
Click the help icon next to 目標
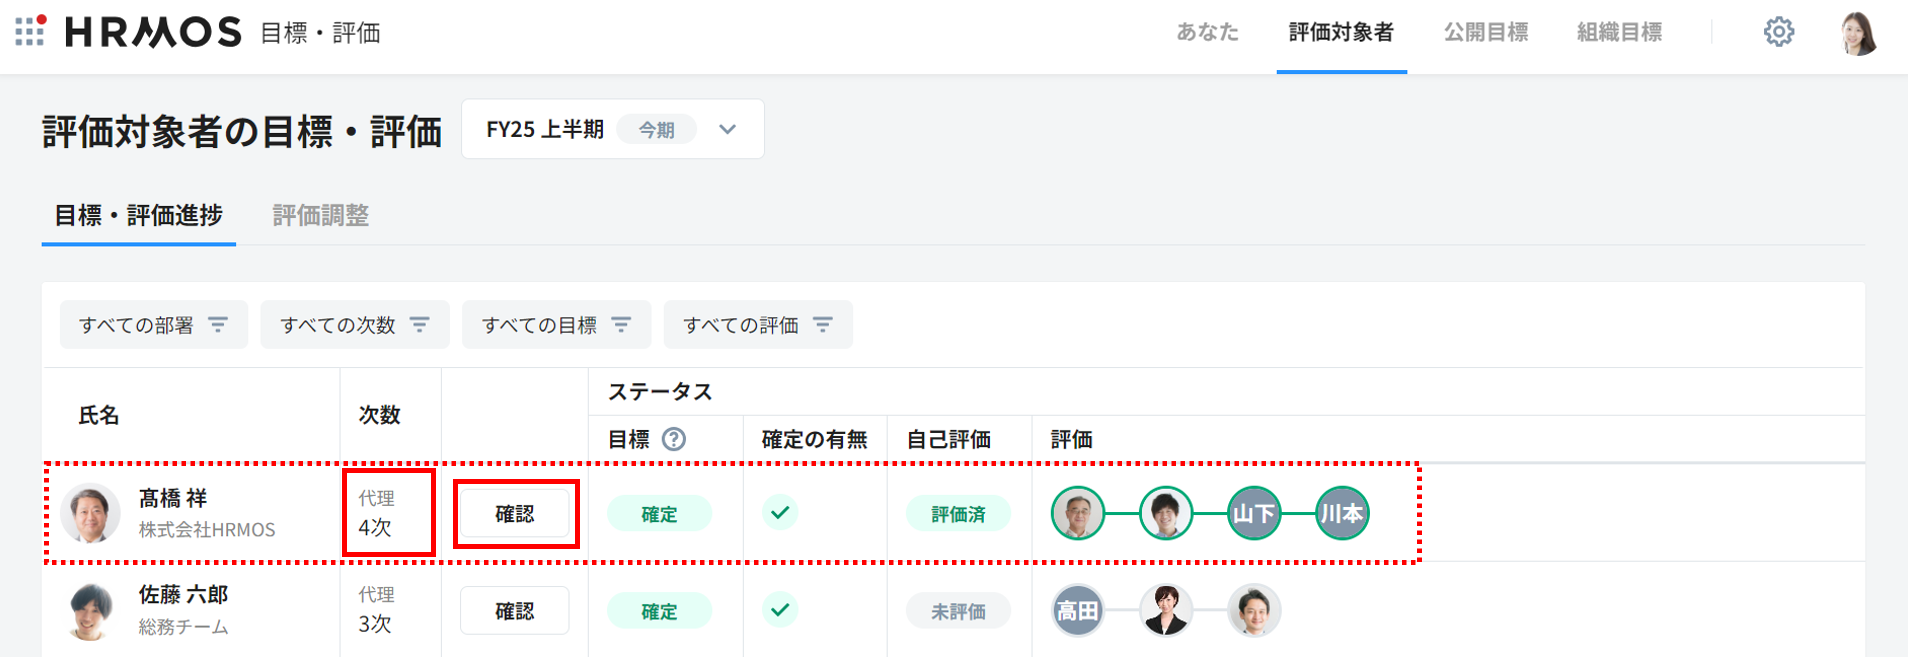(674, 439)
